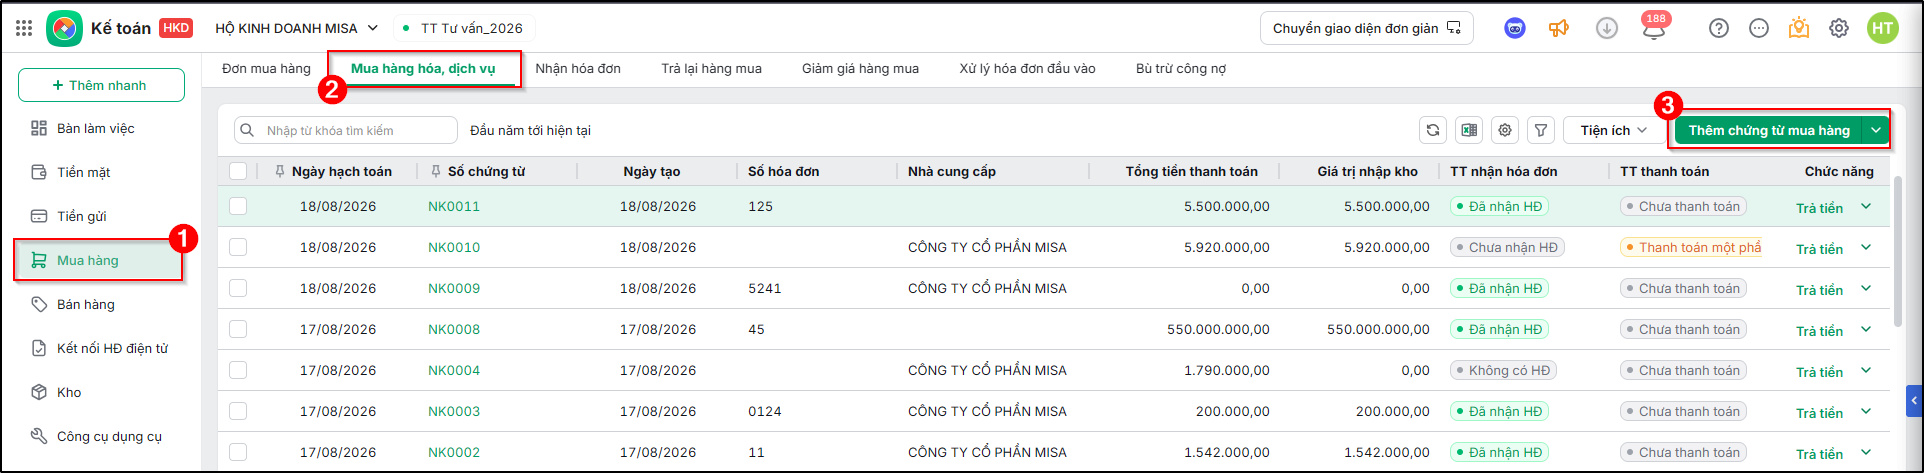1924x473 pixels.
Task: Expand the Tiện ích dropdown
Action: click(1613, 130)
